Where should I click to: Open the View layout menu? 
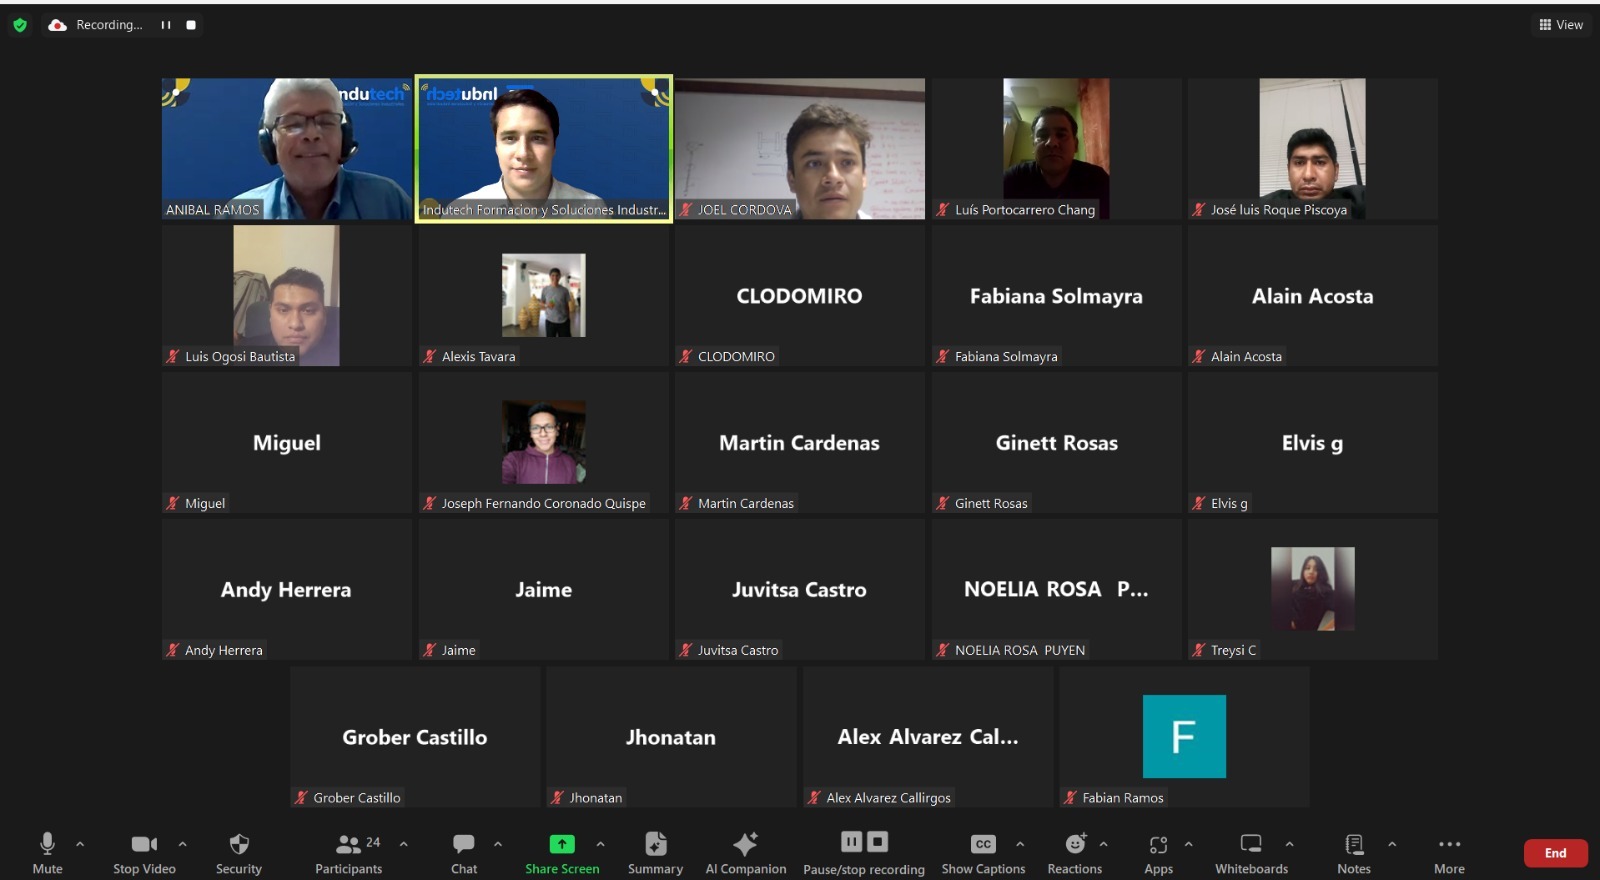pyautogui.click(x=1561, y=25)
